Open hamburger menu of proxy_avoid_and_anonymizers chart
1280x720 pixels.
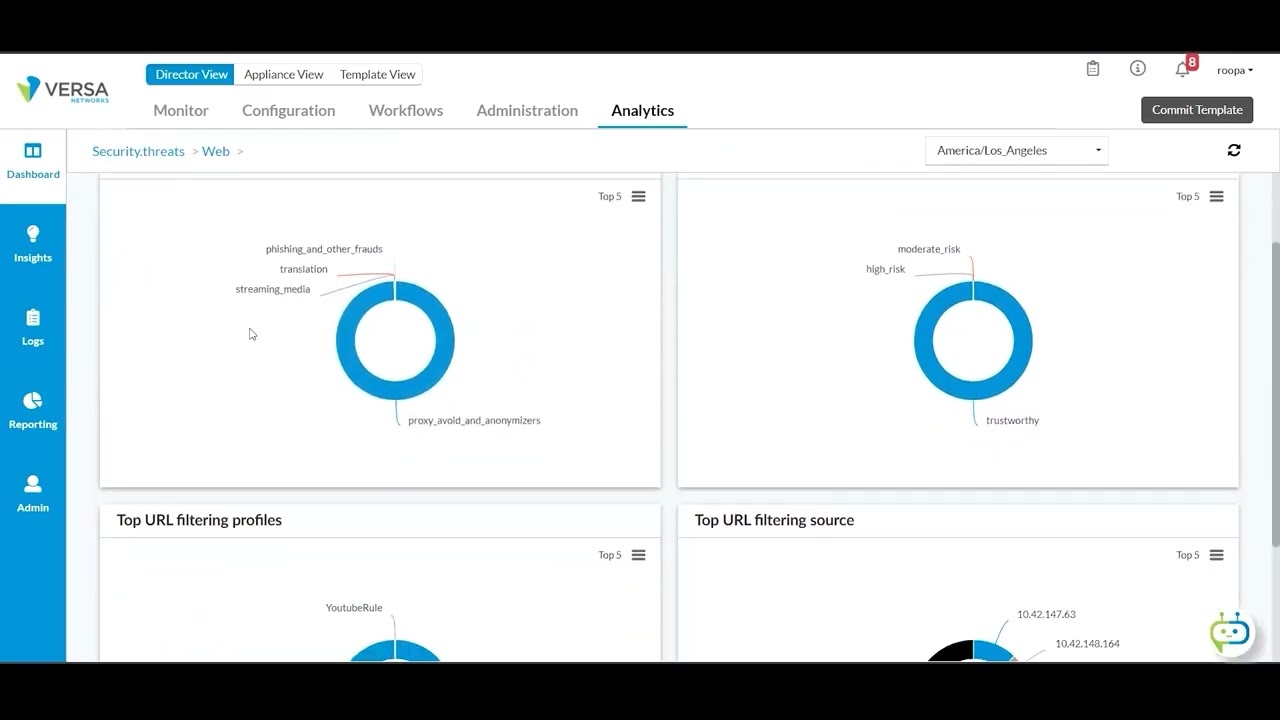coord(639,196)
